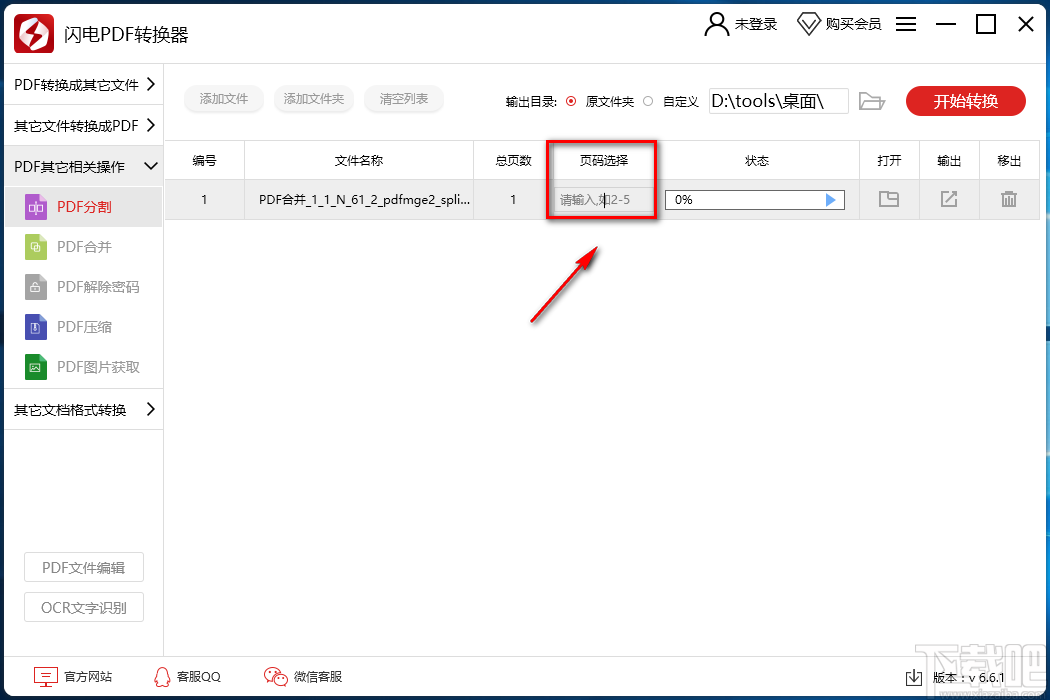Open the hamburger menu in the title bar

click(905, 24)
